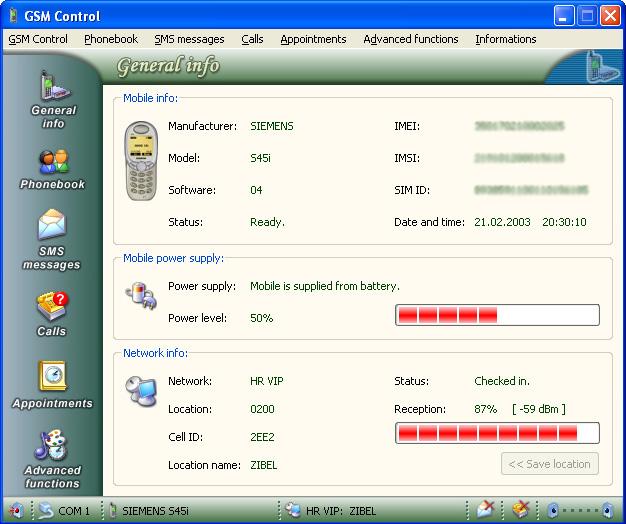Click the connection icon at status bar start

(x=16, y=510)
